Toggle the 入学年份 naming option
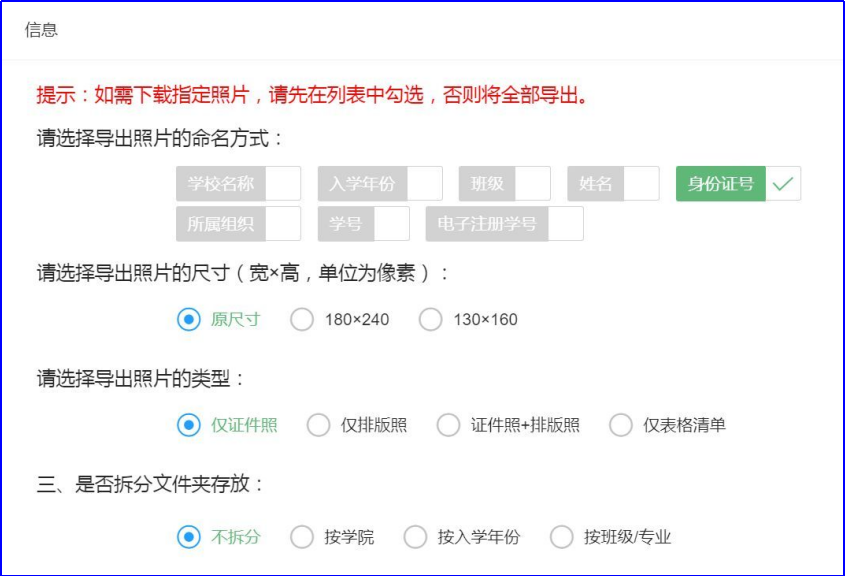 click(380, 184)
